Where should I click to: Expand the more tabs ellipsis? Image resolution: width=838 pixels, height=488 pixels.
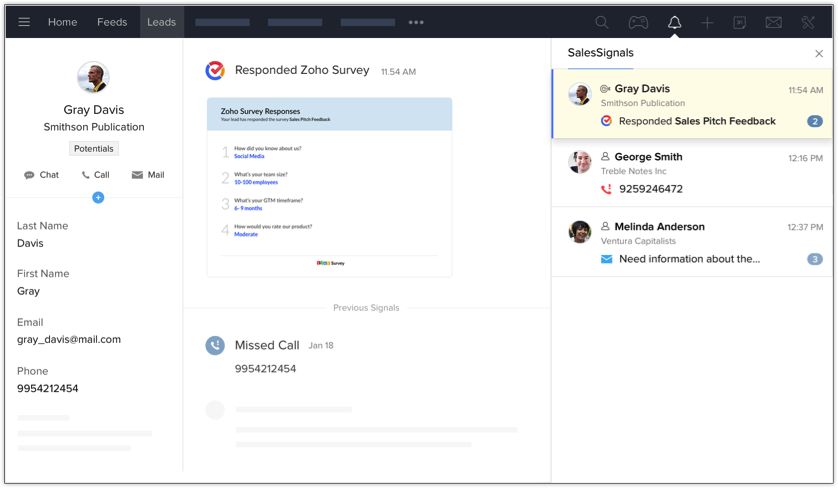tap(416, 22)
